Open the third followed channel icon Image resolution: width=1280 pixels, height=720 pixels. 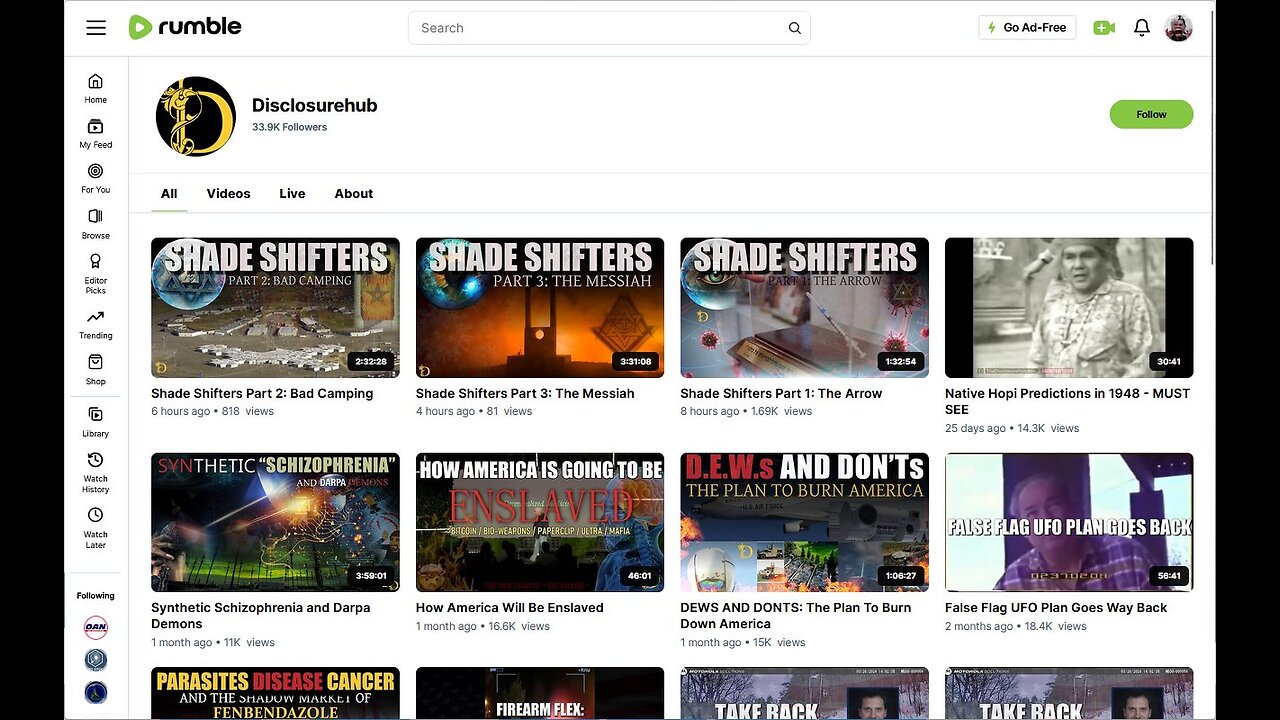[96, 693]
